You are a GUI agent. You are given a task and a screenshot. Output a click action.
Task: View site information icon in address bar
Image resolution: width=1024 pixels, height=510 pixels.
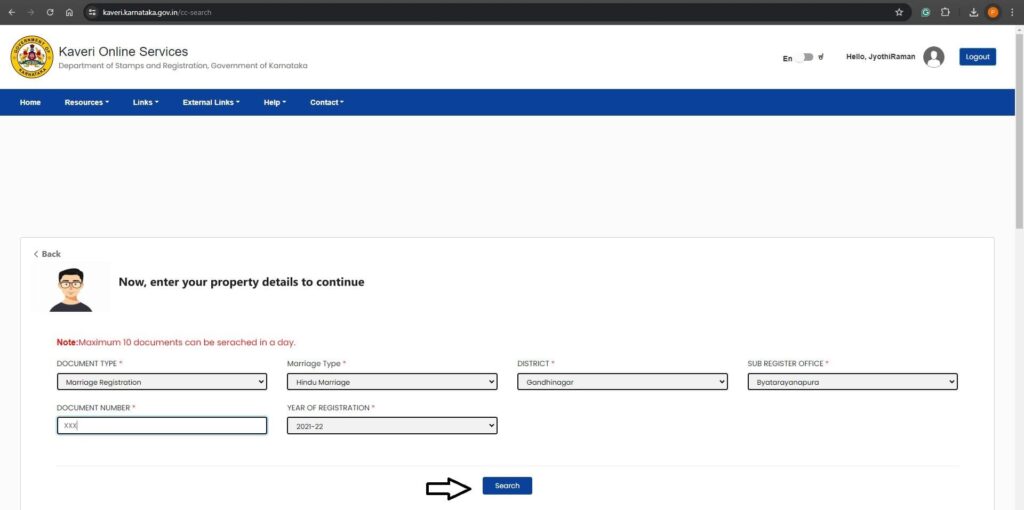(92, 12)
